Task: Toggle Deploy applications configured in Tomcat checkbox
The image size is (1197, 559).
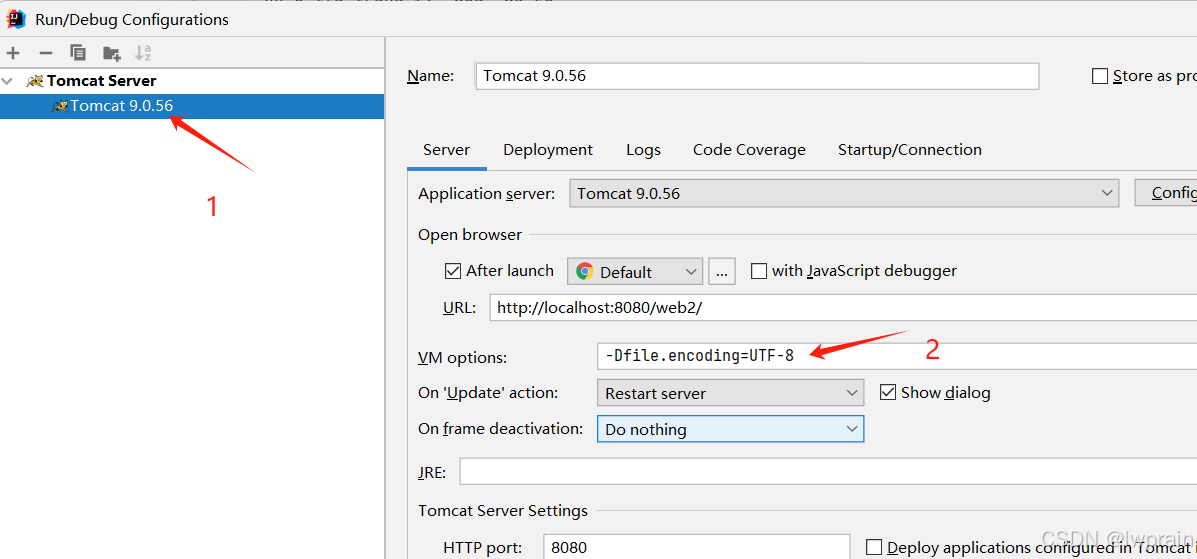Action: click(874, 547)
